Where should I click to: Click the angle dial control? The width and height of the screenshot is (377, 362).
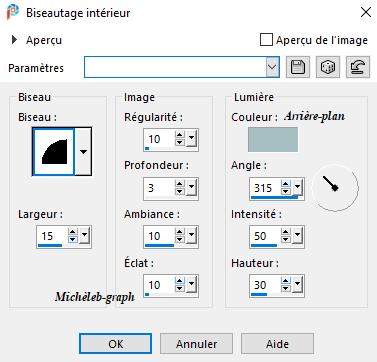click(335, 188)
